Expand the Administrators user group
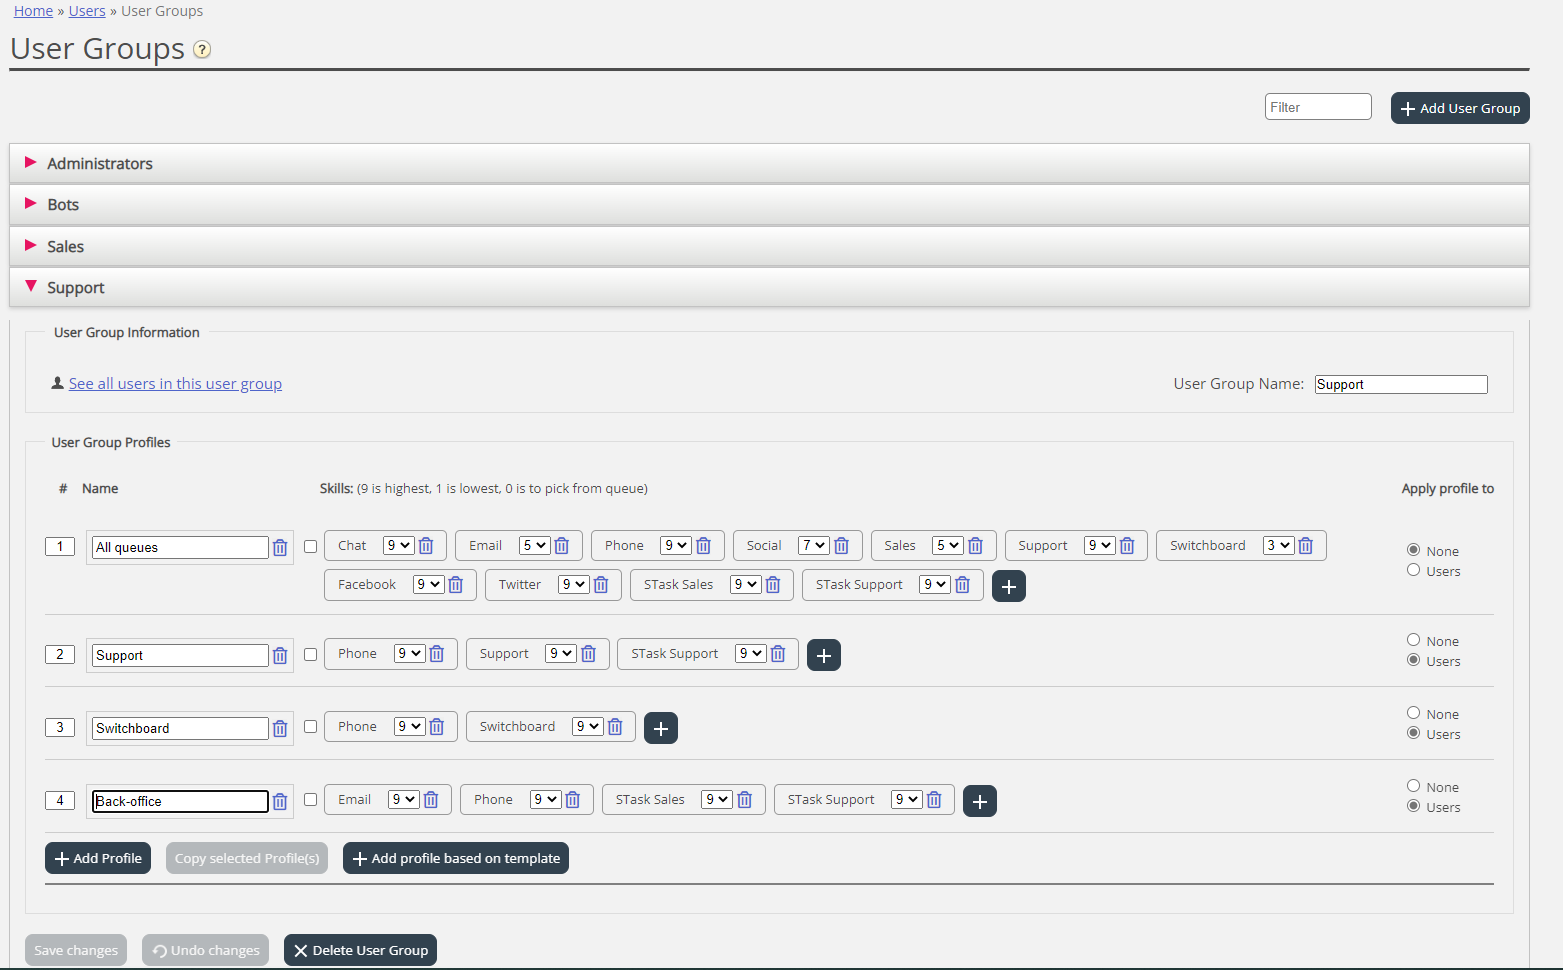The image size is (1563, 970). coord(100,164)
